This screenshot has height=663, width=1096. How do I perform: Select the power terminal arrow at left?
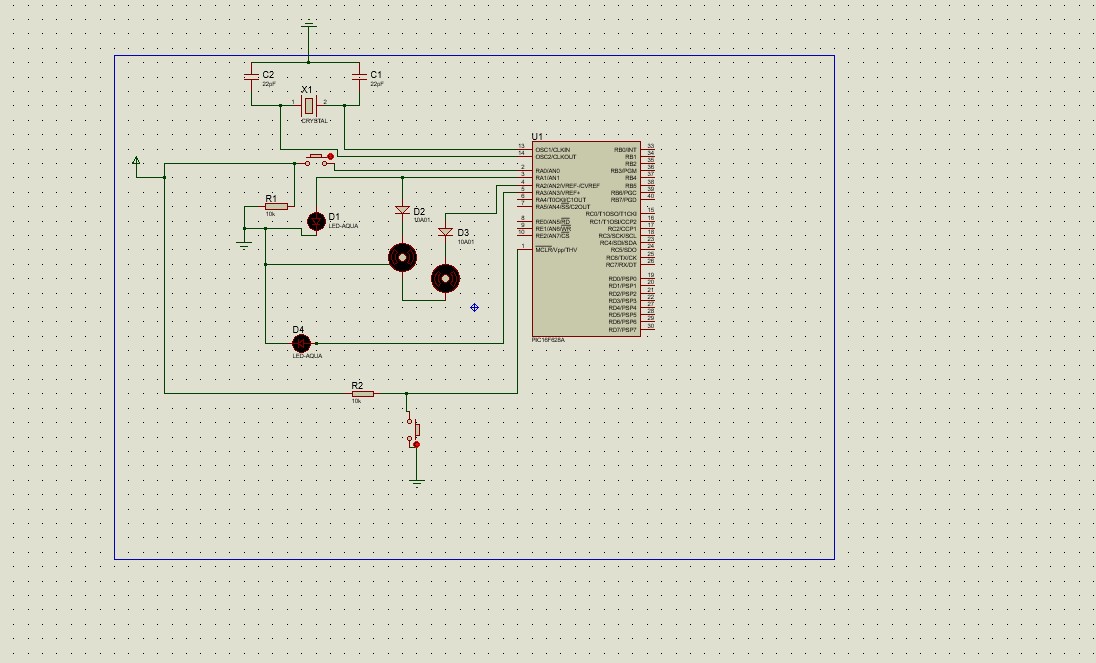[136, 161]
